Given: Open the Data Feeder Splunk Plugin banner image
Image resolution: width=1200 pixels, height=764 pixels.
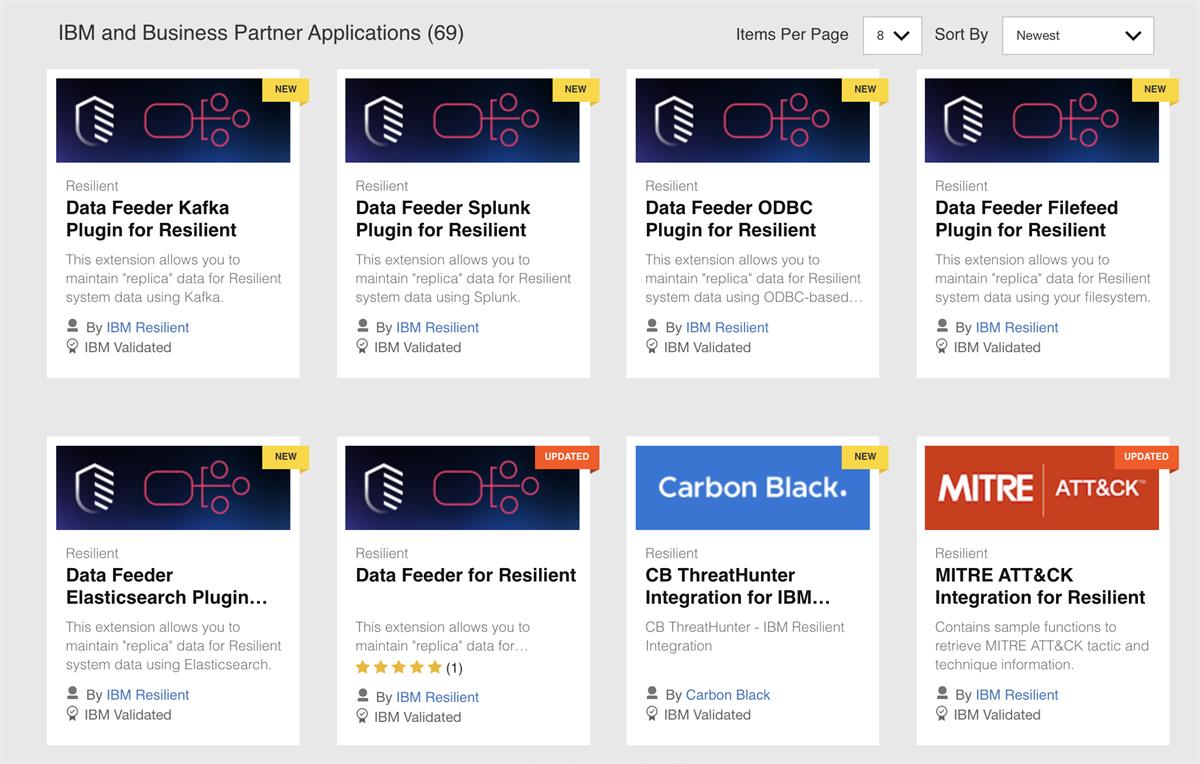Looking at the screenshot, I should [462, 120].
